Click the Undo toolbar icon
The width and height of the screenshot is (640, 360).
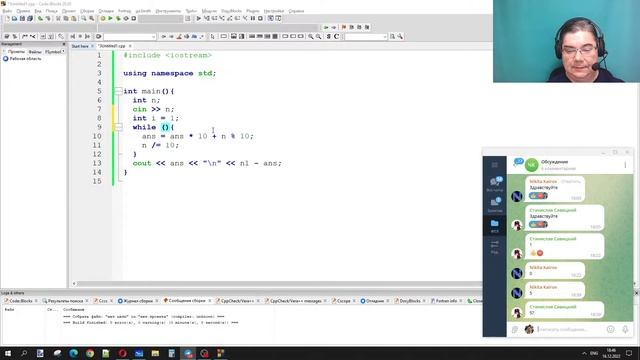40,18
